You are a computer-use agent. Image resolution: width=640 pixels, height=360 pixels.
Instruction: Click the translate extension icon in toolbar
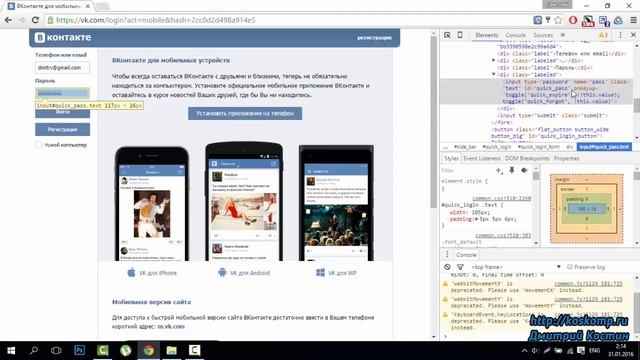coord(538,20)
